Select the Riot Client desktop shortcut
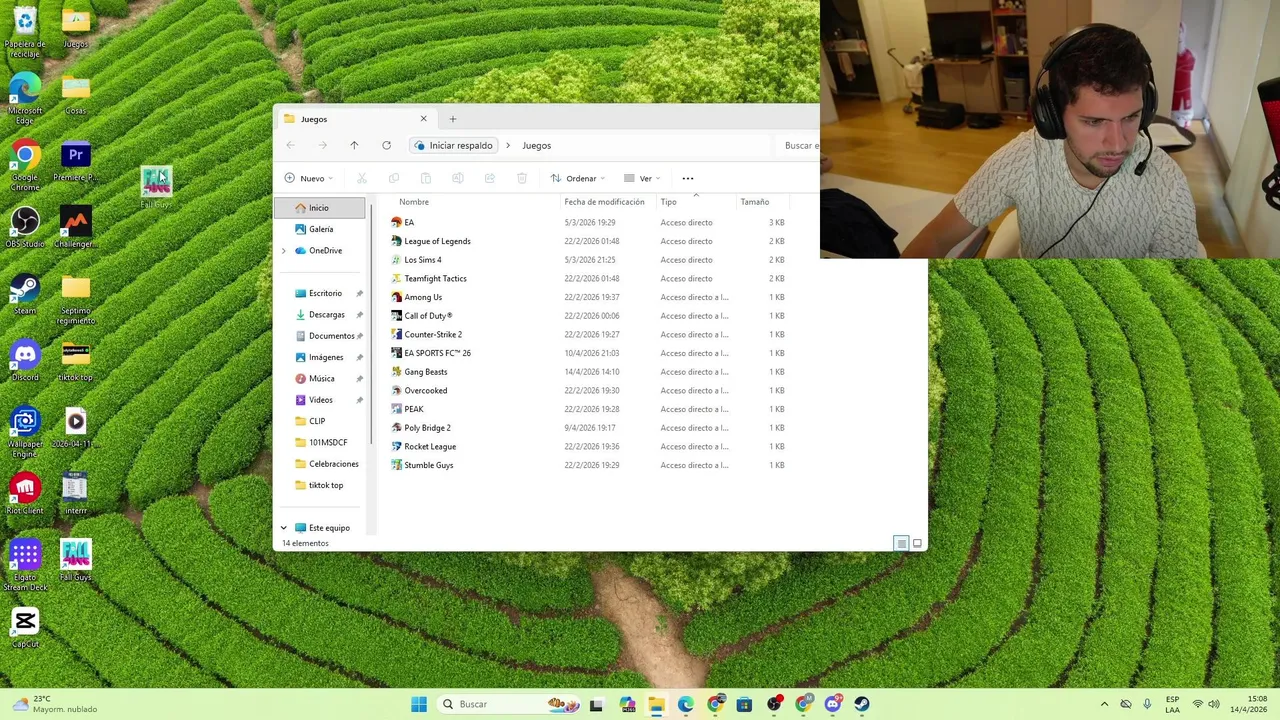Screen dimensions: 1280x720 [25, 494]
